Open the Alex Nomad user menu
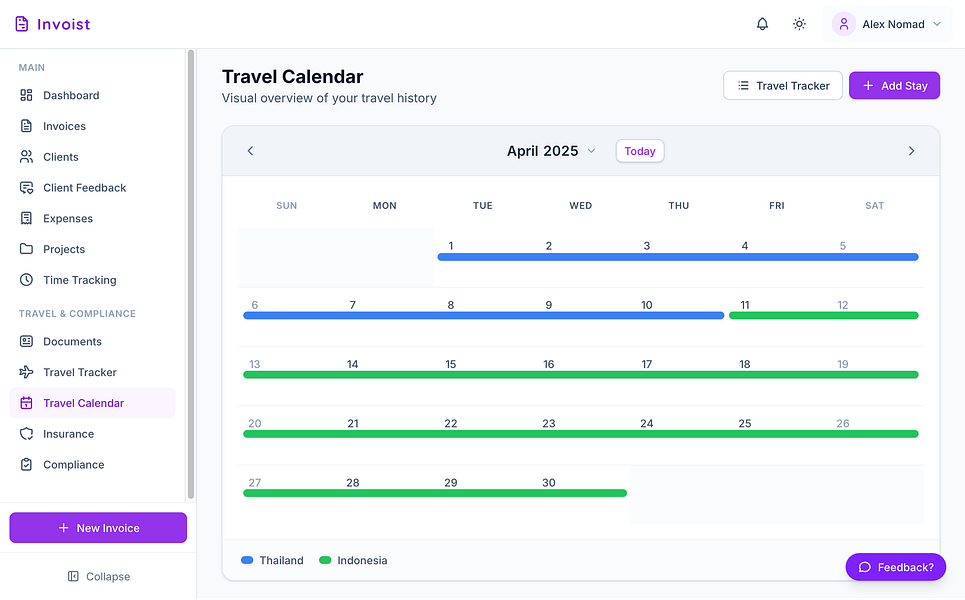The height and width of the screenshot is (600, 965). pos(887,24)
